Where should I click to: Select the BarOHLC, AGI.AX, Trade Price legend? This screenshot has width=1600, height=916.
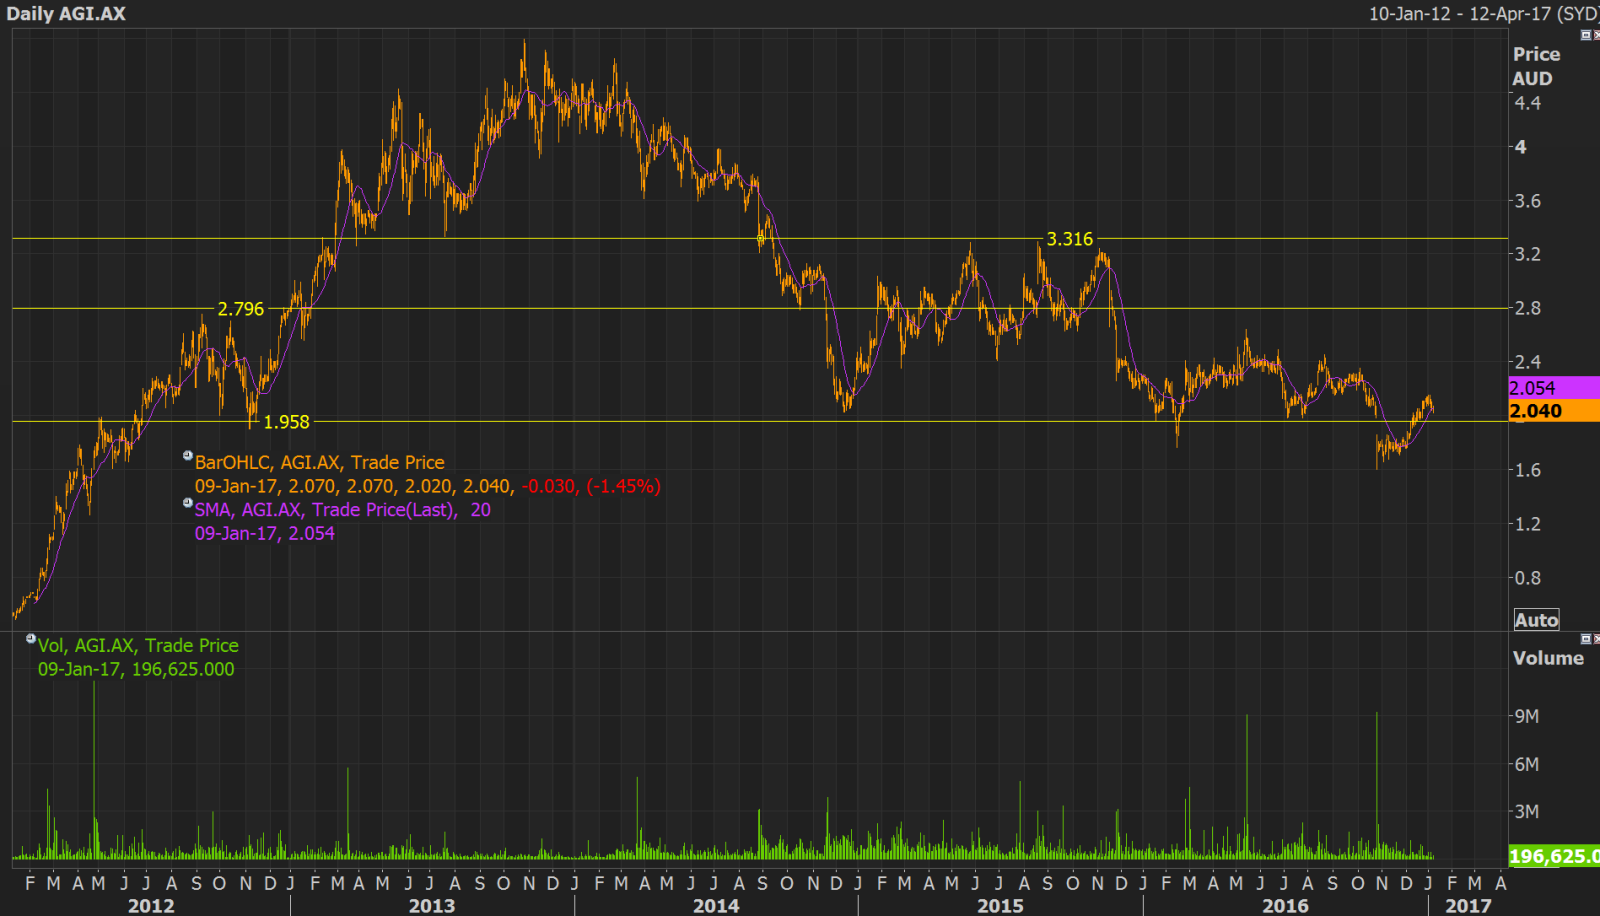pos(320,462)
